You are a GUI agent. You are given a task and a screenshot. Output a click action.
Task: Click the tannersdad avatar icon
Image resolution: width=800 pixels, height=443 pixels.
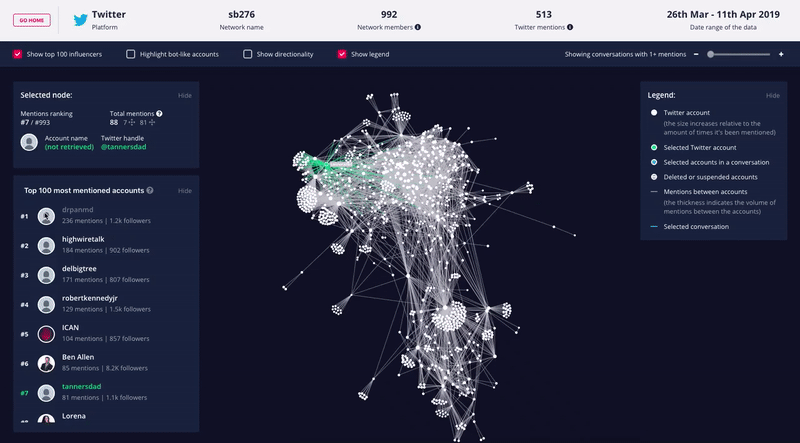(46, 393)
